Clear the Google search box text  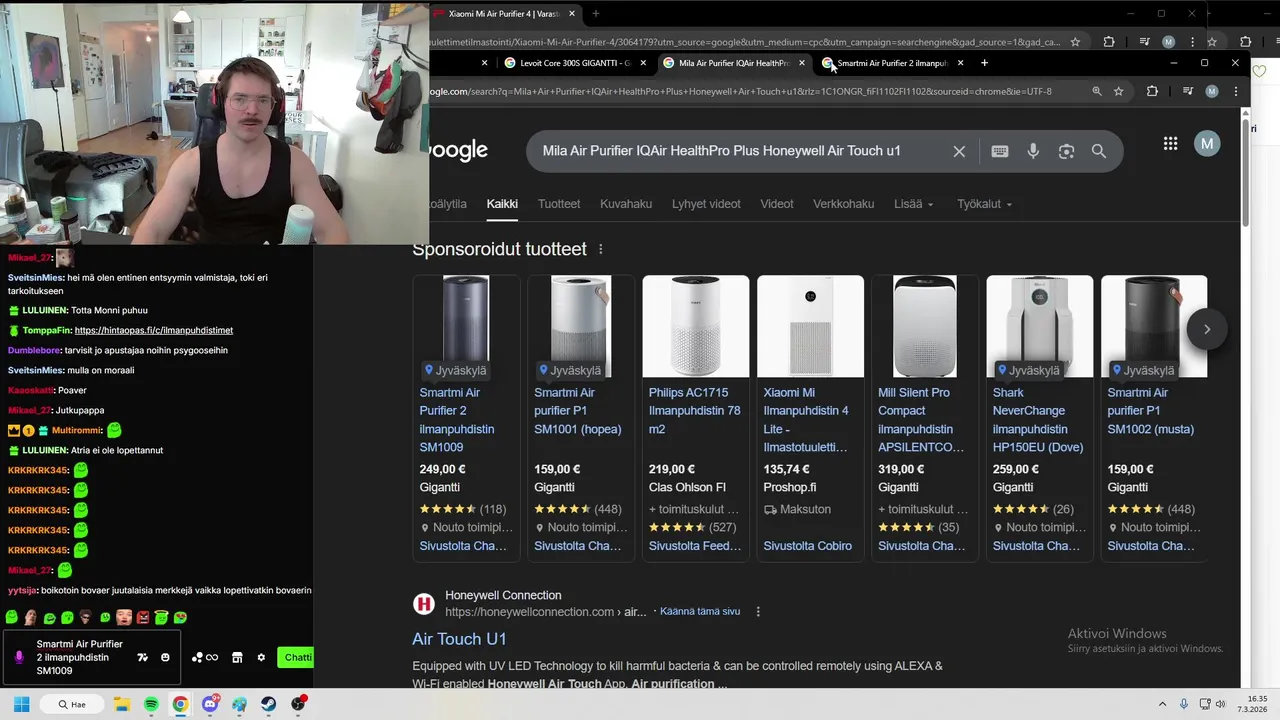coord(959,151)
